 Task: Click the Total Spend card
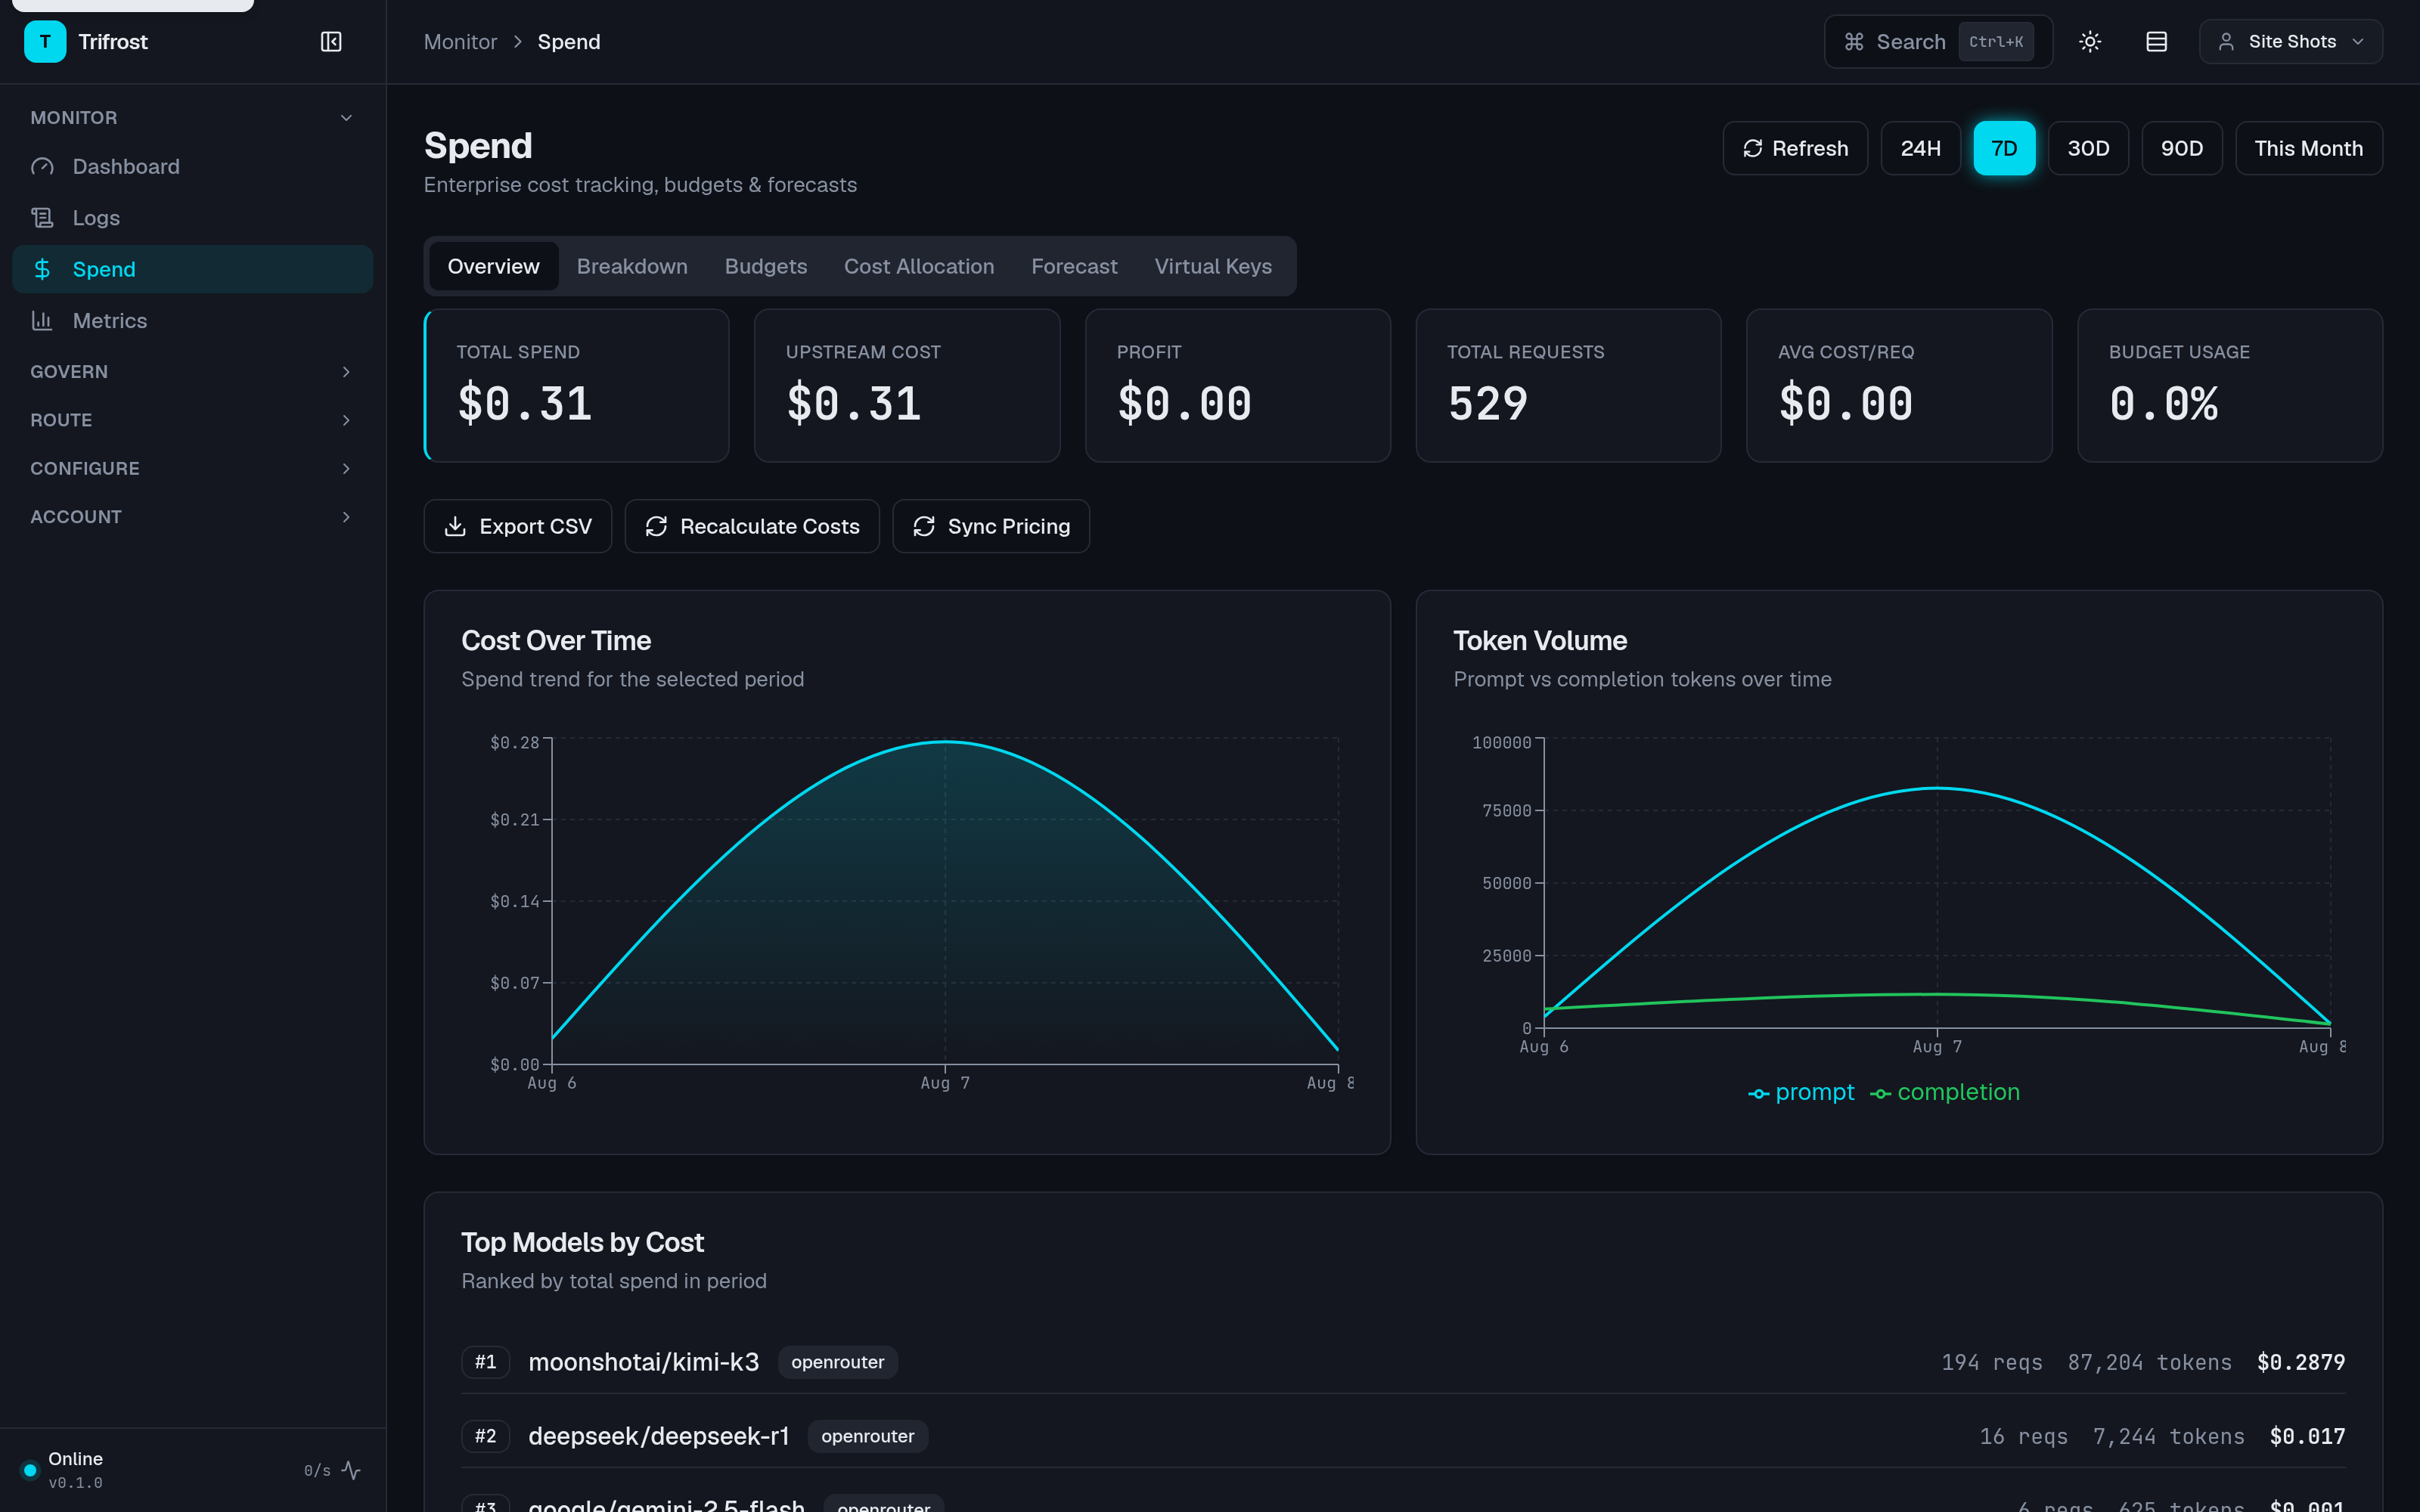(x=577, y=385)
